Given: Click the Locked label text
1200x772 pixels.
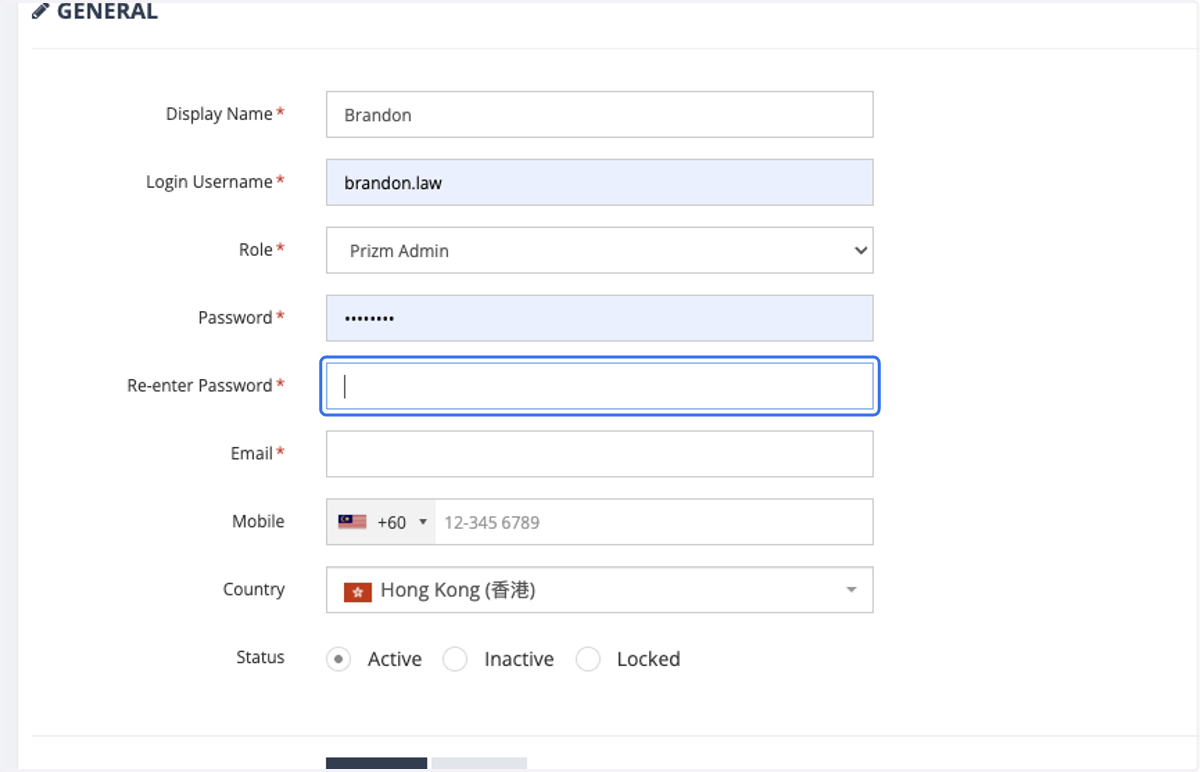Looking at the screenshot, I should click(648, 659).
